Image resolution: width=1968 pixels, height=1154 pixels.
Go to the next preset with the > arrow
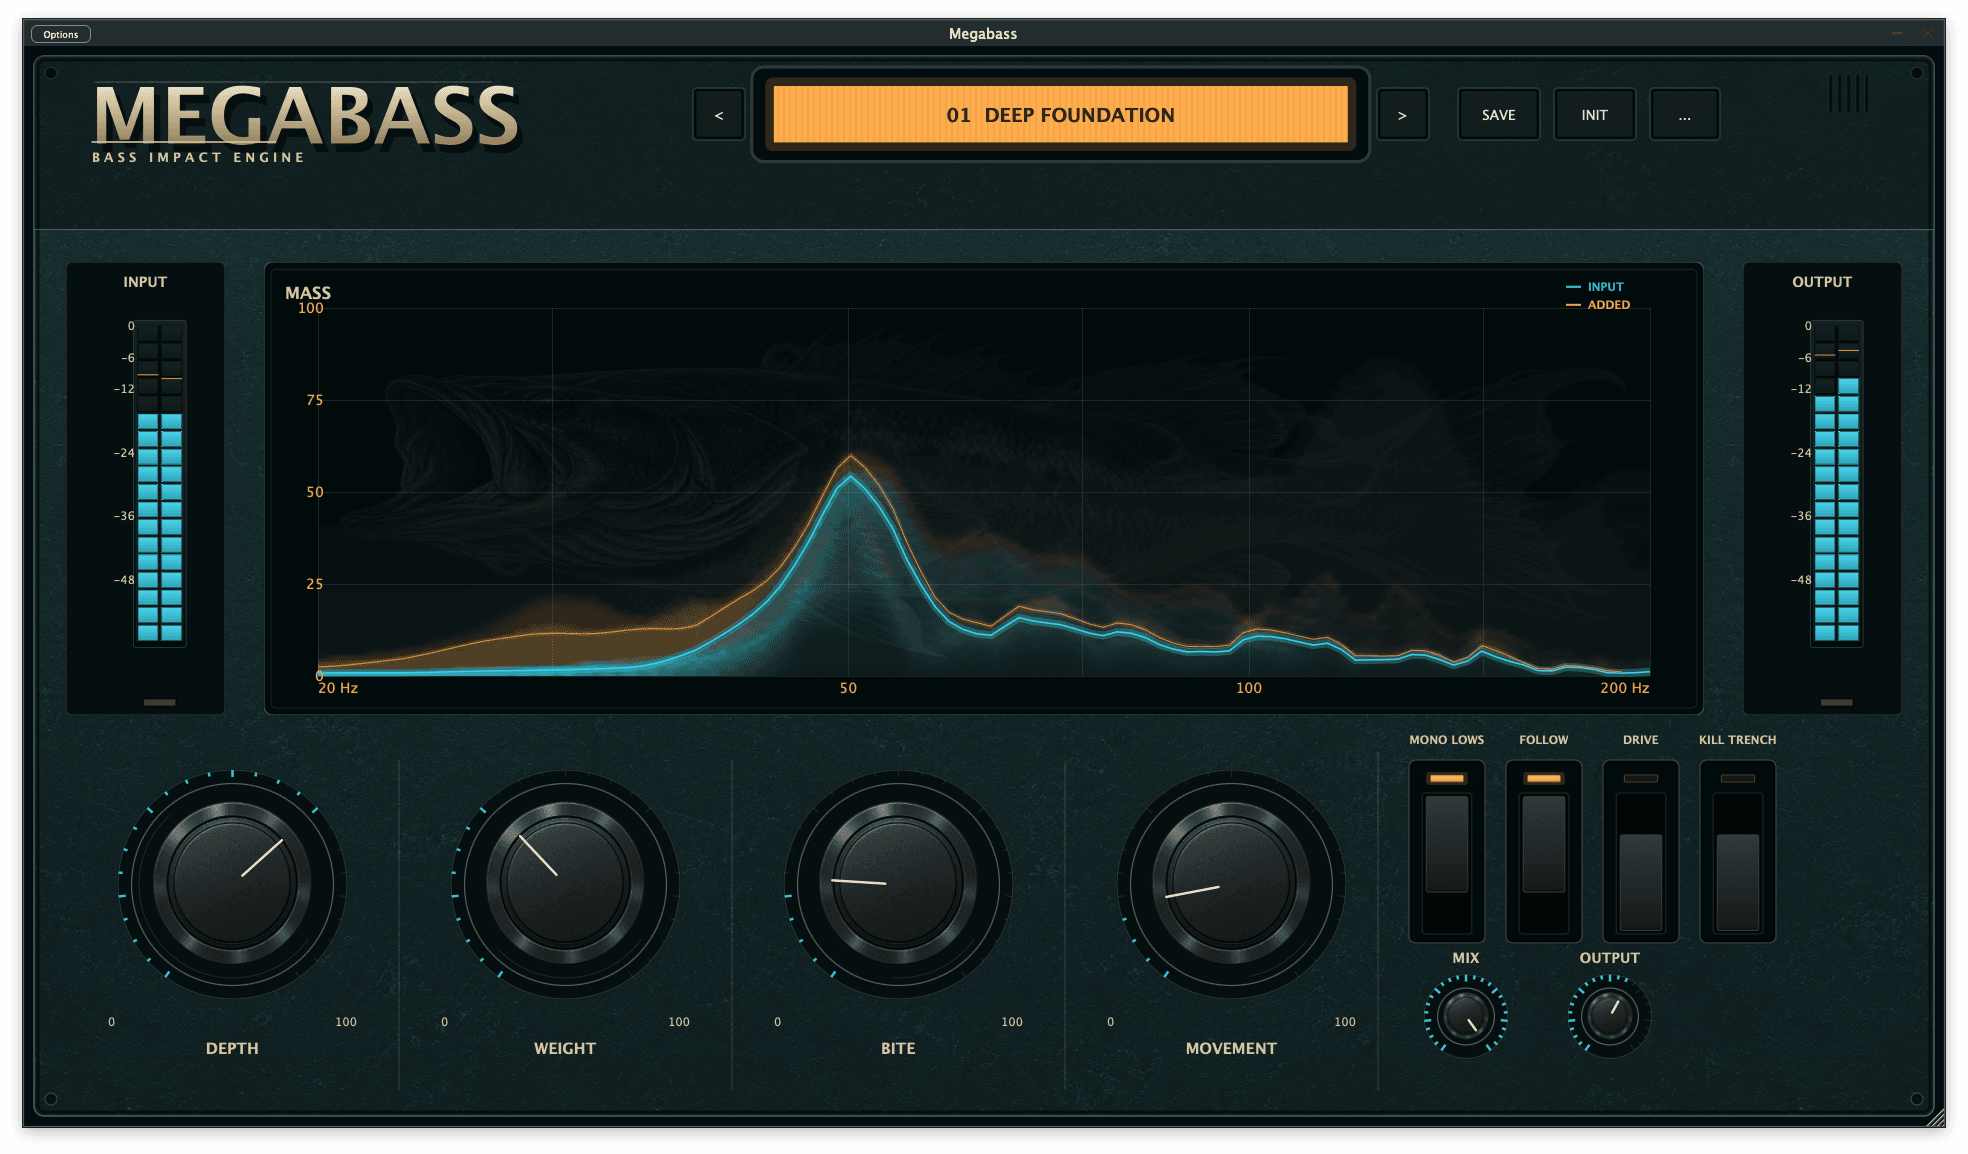click(x=1402, y=115)
